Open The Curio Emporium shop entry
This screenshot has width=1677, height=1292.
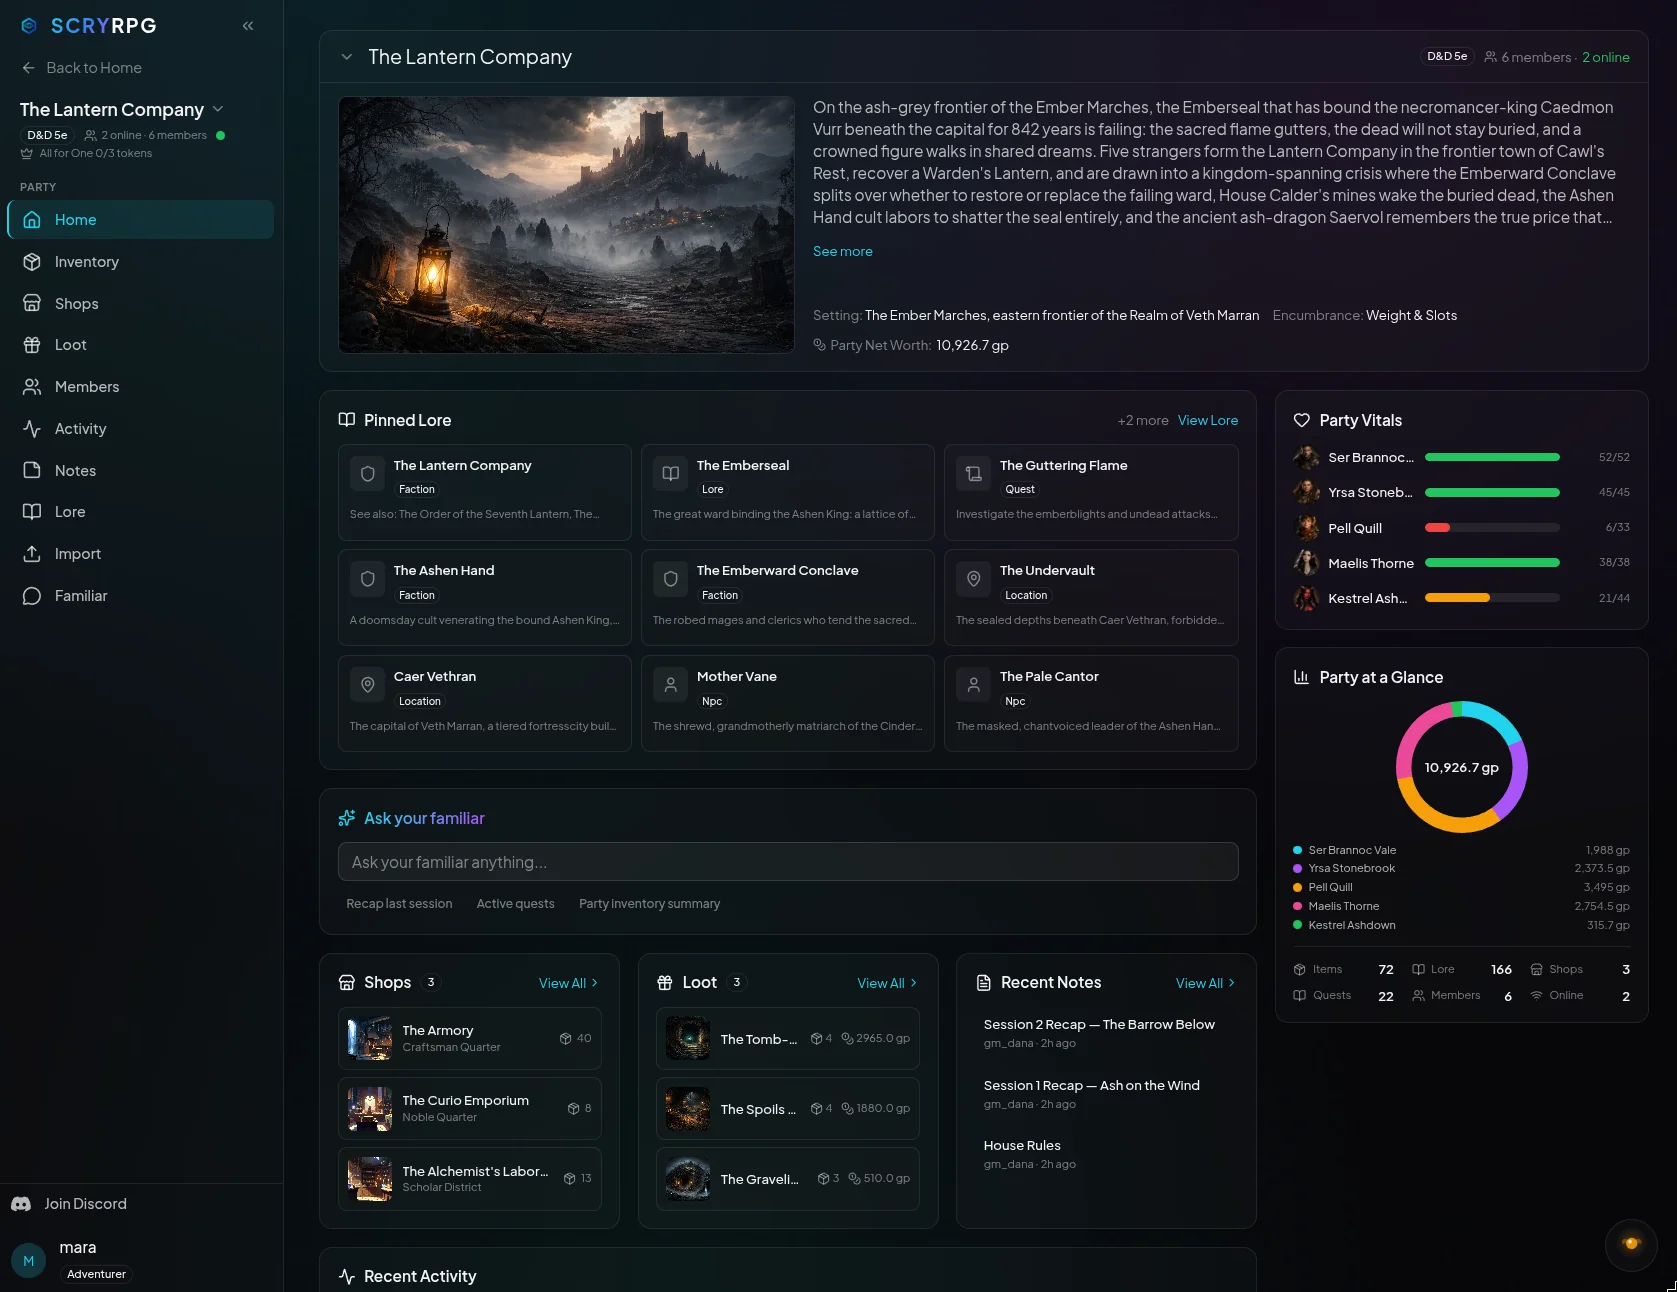470,1109
